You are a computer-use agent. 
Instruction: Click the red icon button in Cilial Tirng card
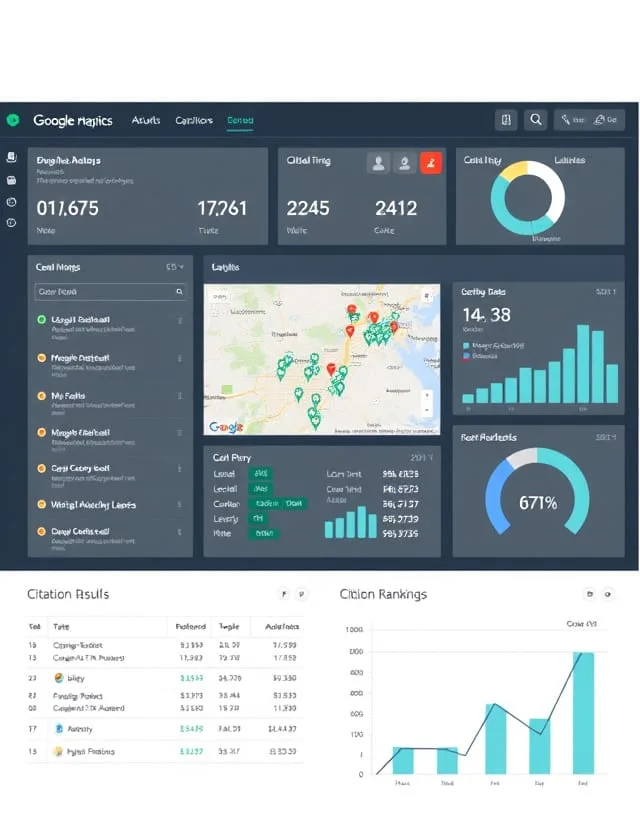[431, 163]
